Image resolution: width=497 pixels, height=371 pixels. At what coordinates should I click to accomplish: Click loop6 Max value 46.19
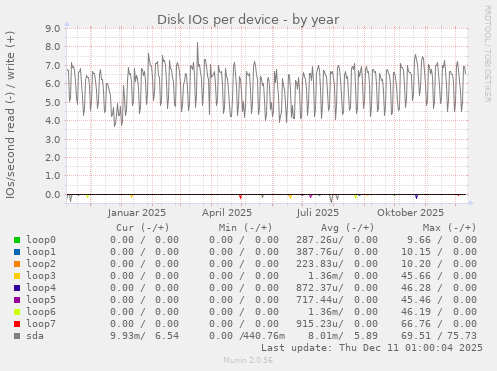pyautogui.click(x=416, y=312)
